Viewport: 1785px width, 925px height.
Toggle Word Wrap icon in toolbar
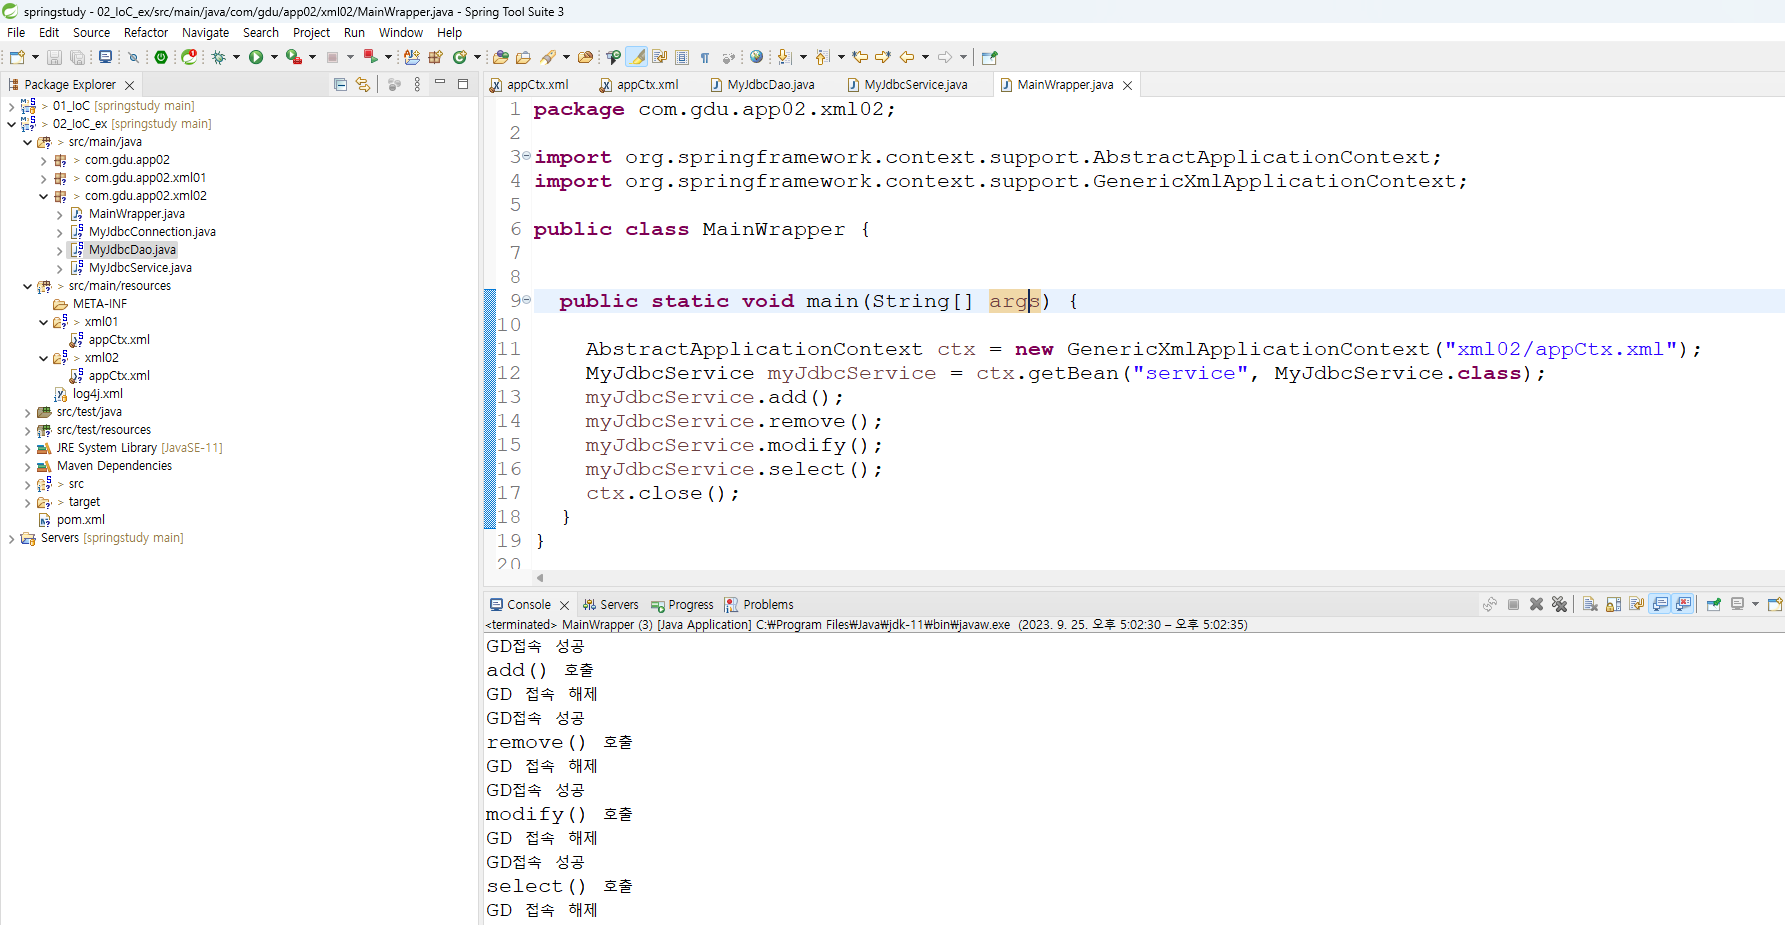(660, 57)
